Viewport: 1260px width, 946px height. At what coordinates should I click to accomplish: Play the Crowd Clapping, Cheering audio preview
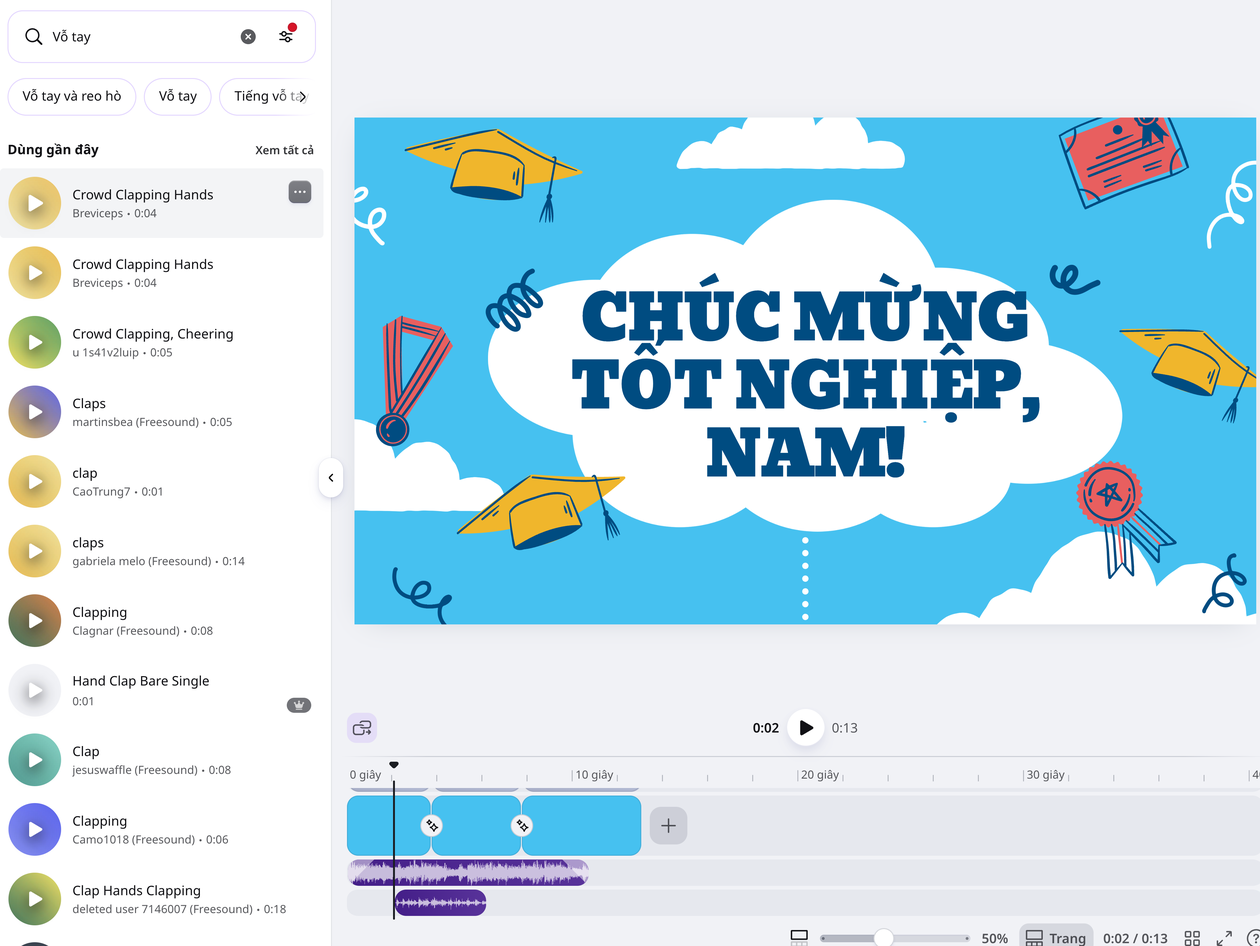coord(35,342)
